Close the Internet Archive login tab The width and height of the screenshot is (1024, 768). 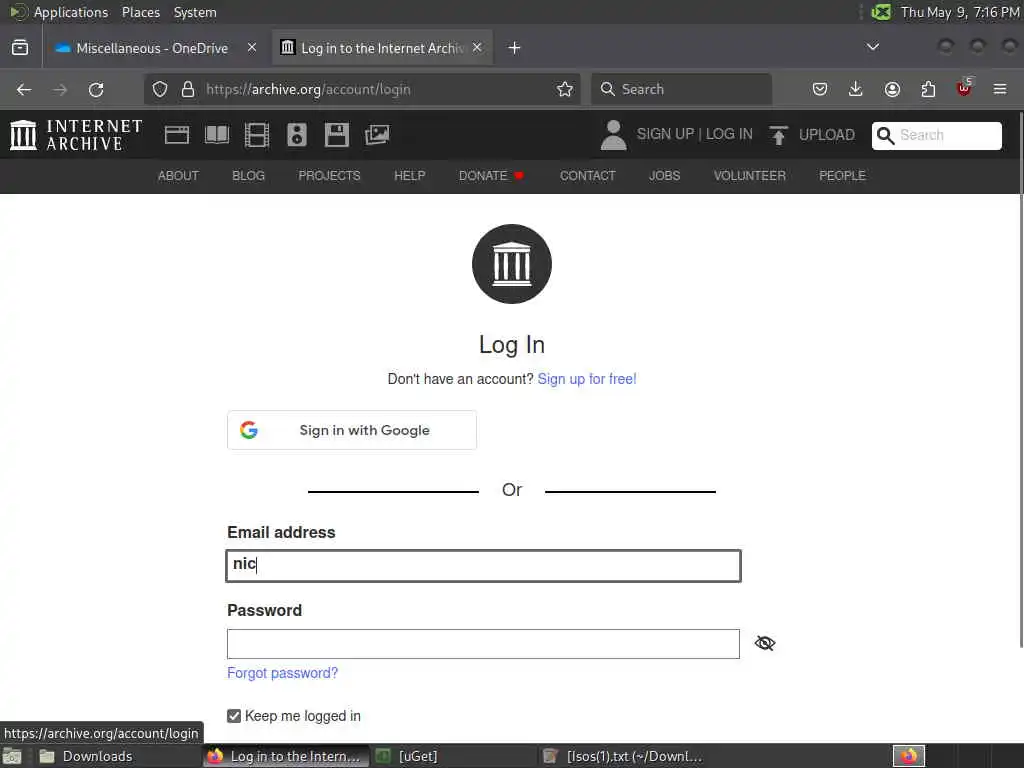[477, 48]
